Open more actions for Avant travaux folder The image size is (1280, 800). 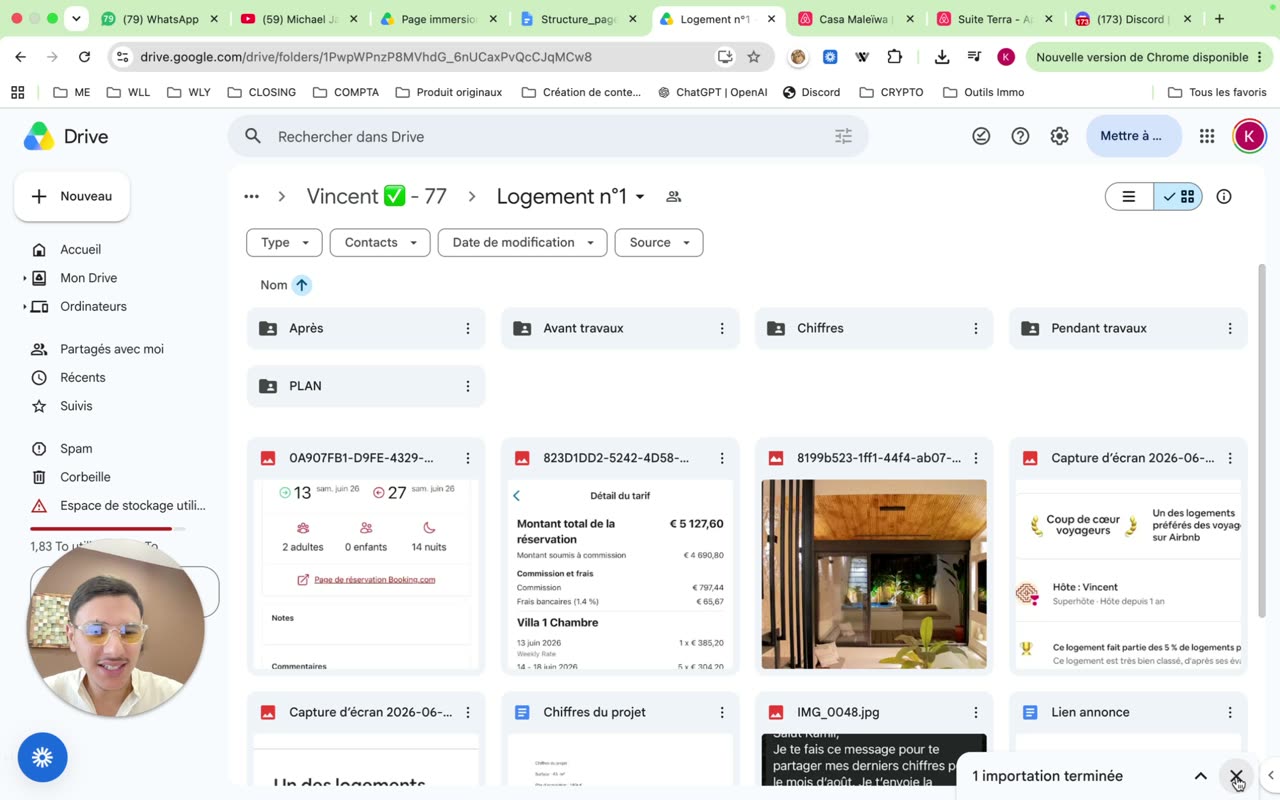pos(721,328)
